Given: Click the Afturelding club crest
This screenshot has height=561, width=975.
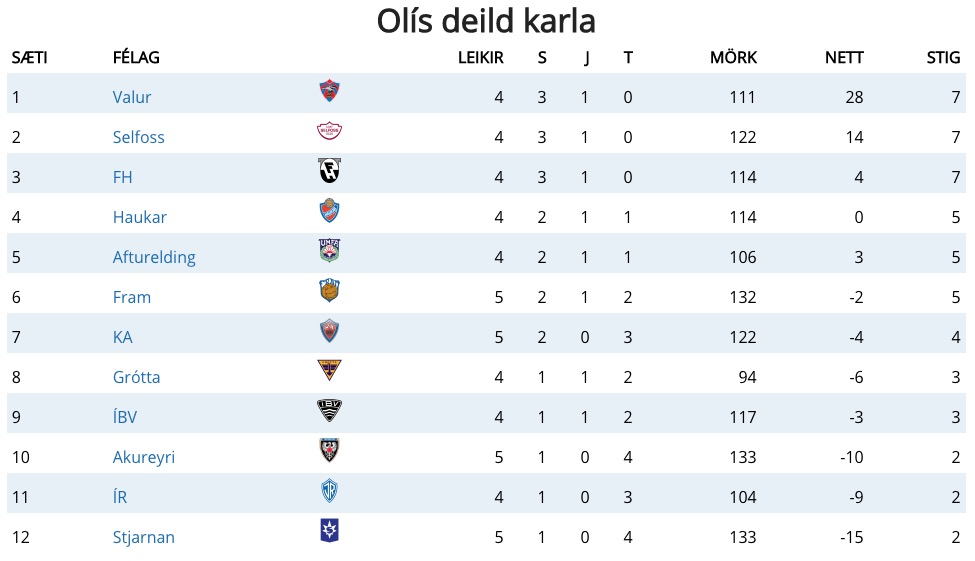Looking at the screenshot, I should 329,251.
